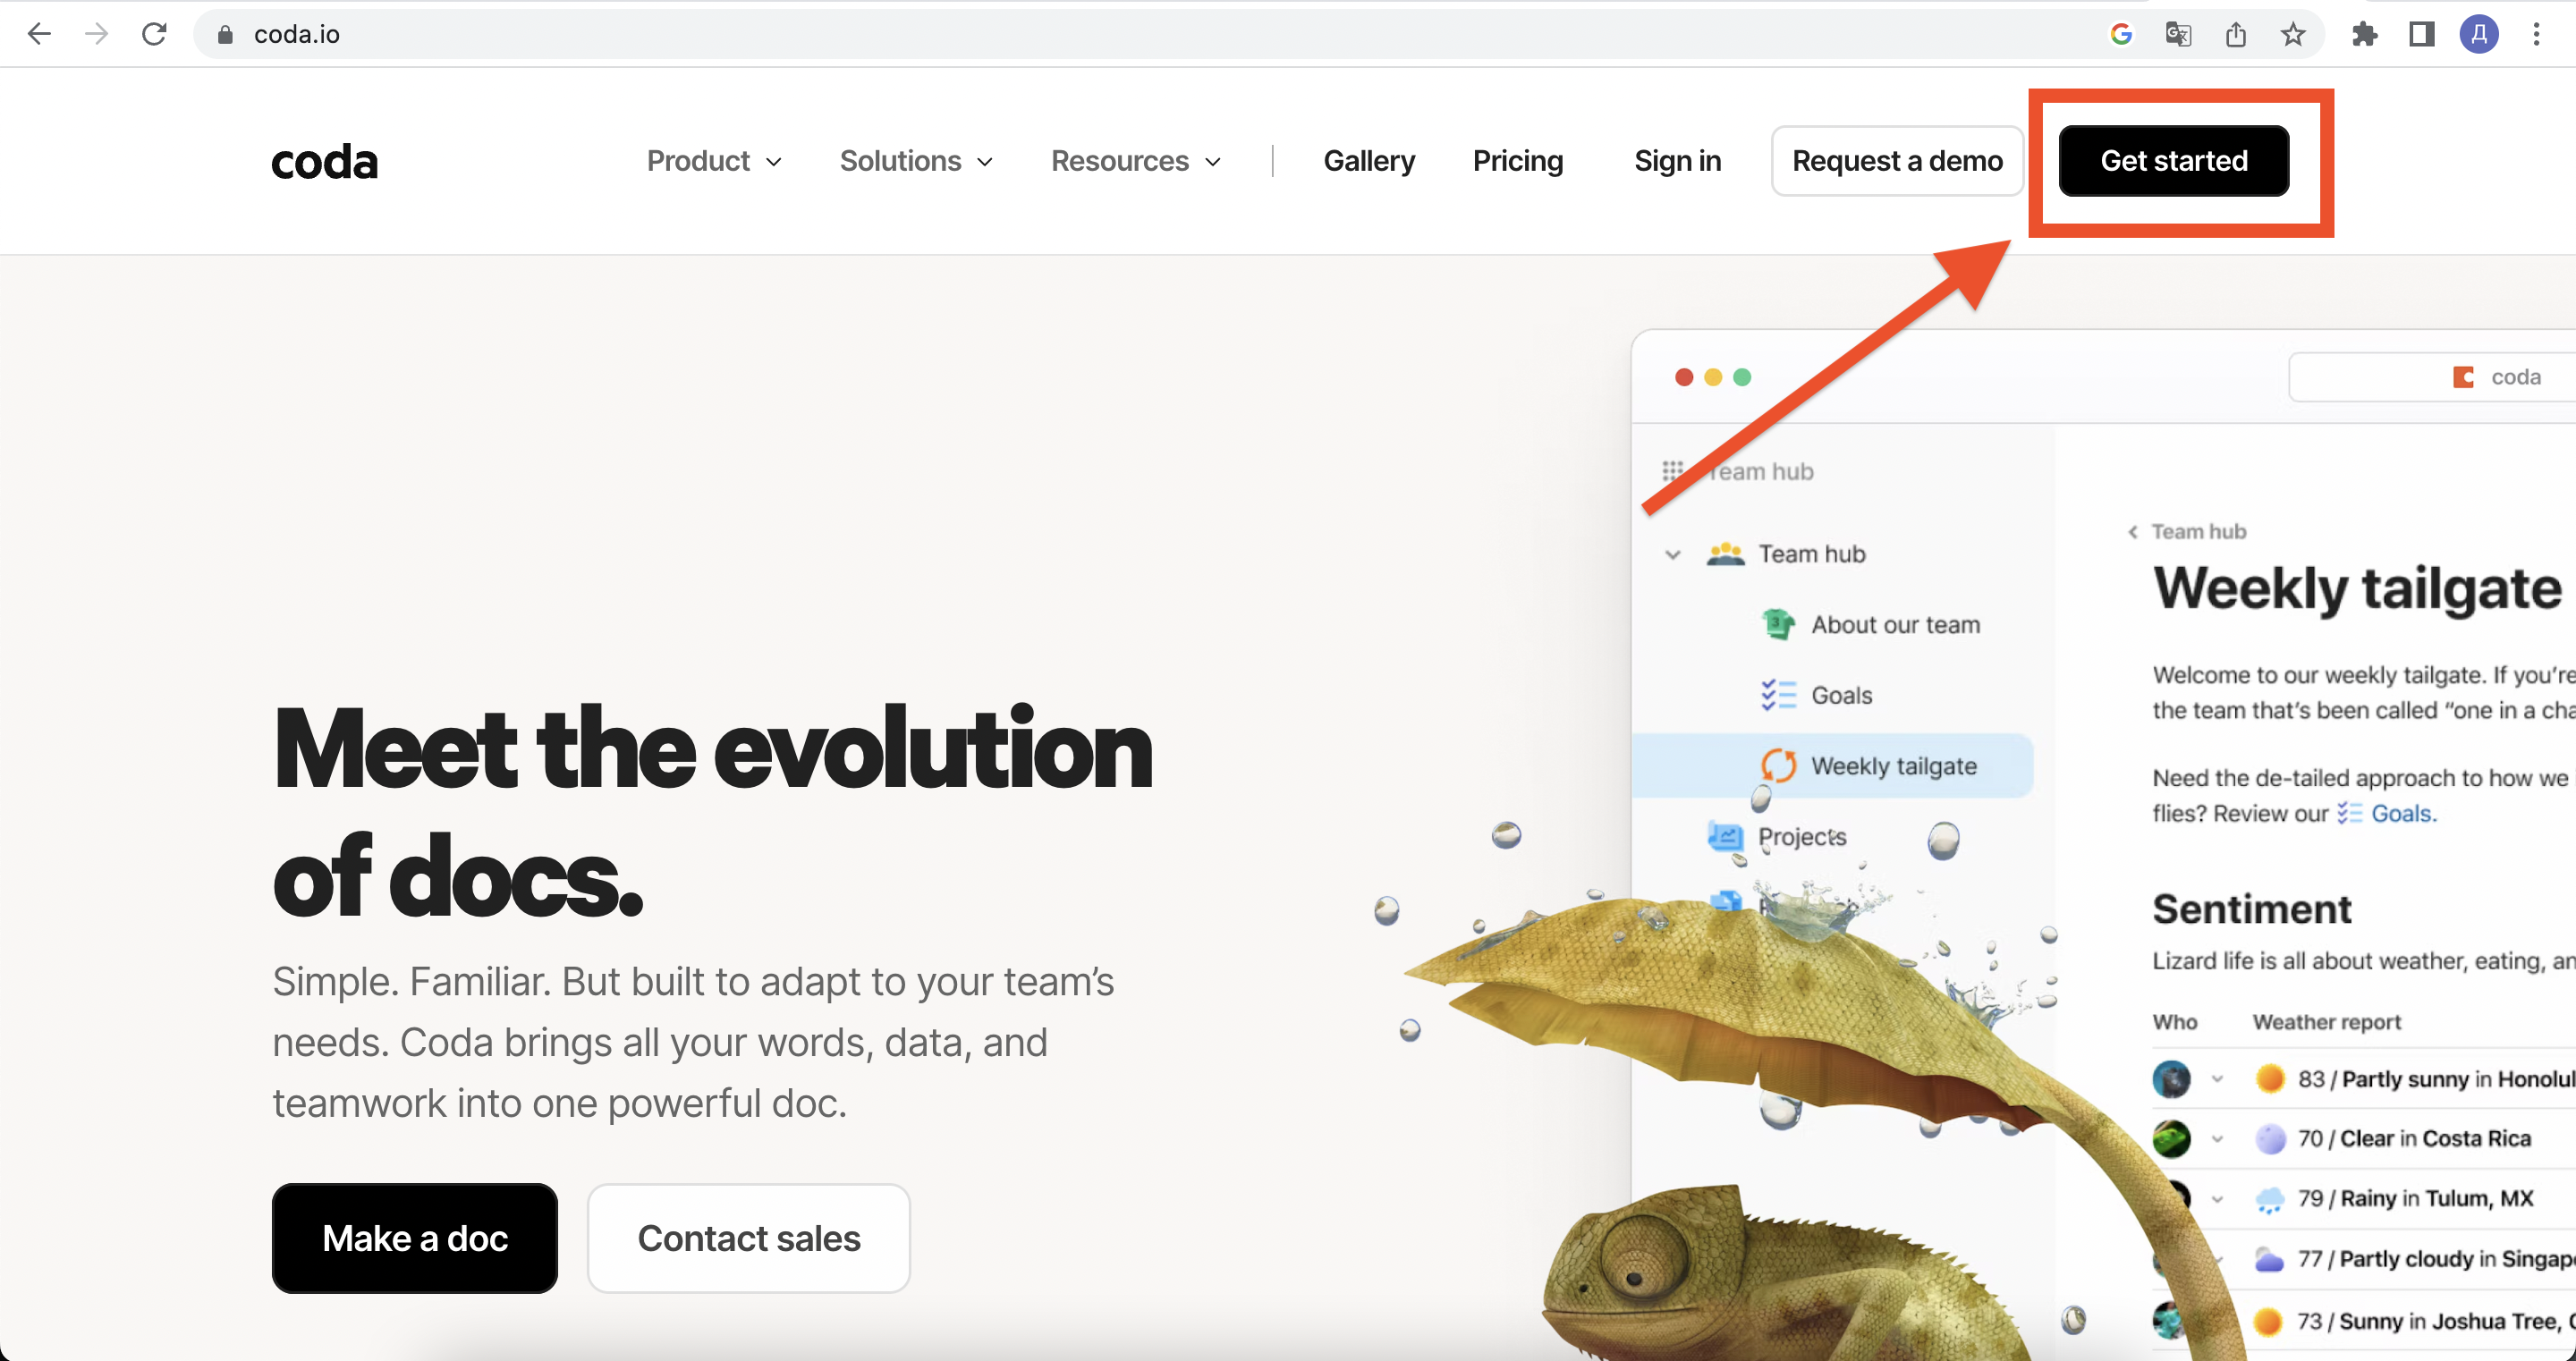The height and width of the screenshot is (1361, 2576).
Task: Open the Chrome profile avatar
Action: [2479, 34]
